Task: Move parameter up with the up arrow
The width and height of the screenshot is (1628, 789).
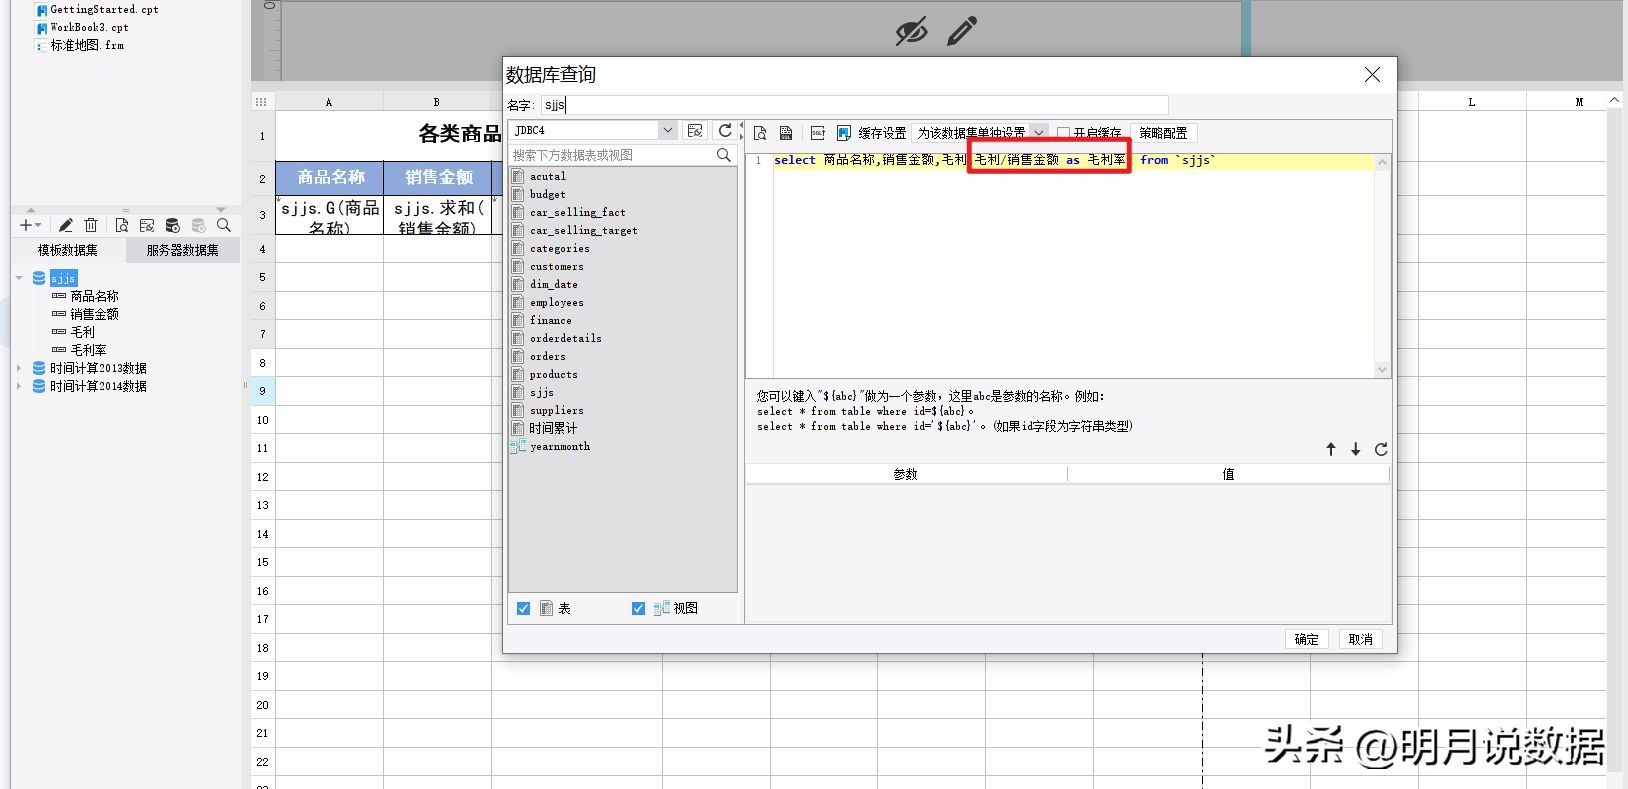Action: (1331, 449)
